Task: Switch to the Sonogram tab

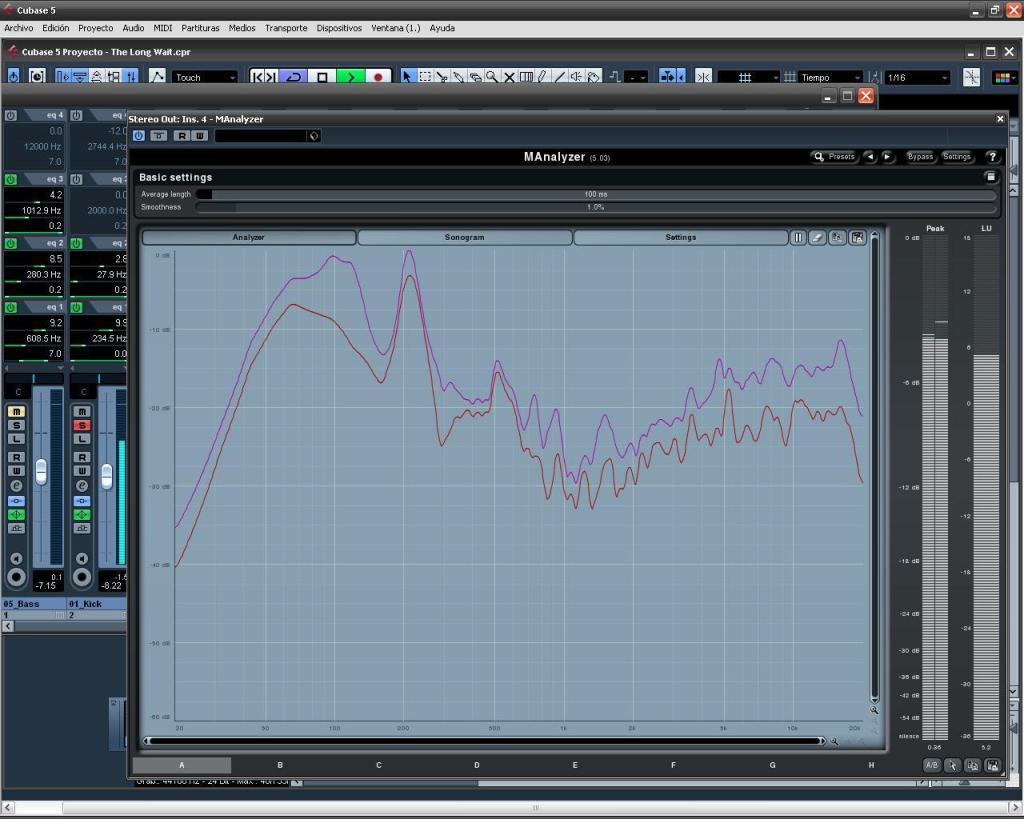Action: (x=464, y=238)
